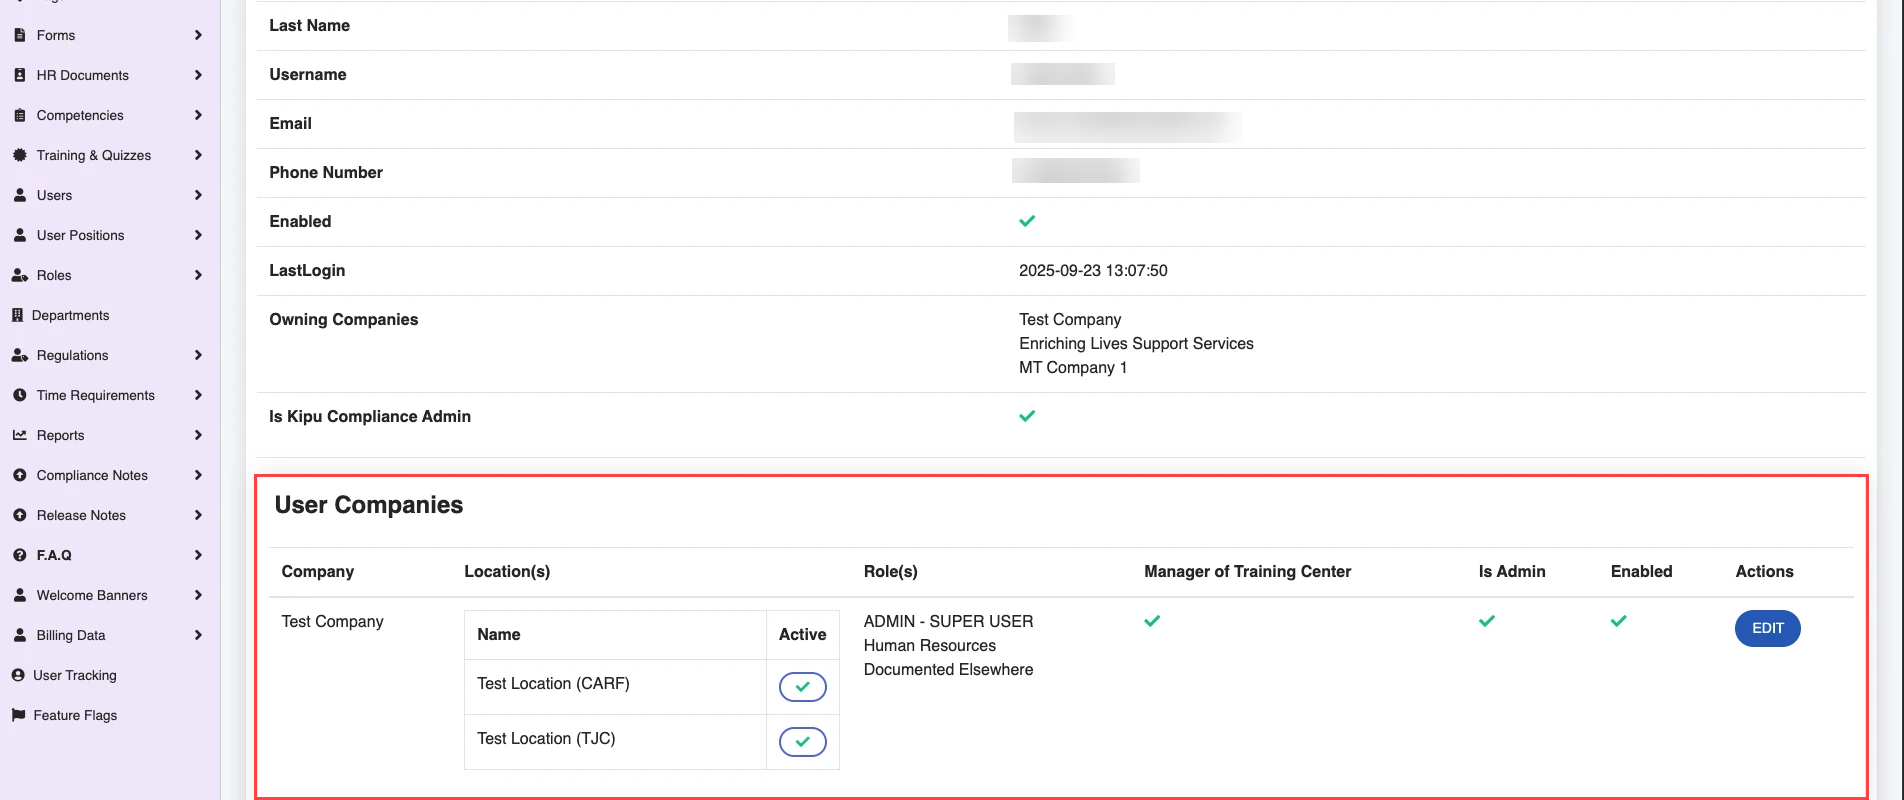
Task: Select User Positions in the sidebar
Action: pos(81,235)
